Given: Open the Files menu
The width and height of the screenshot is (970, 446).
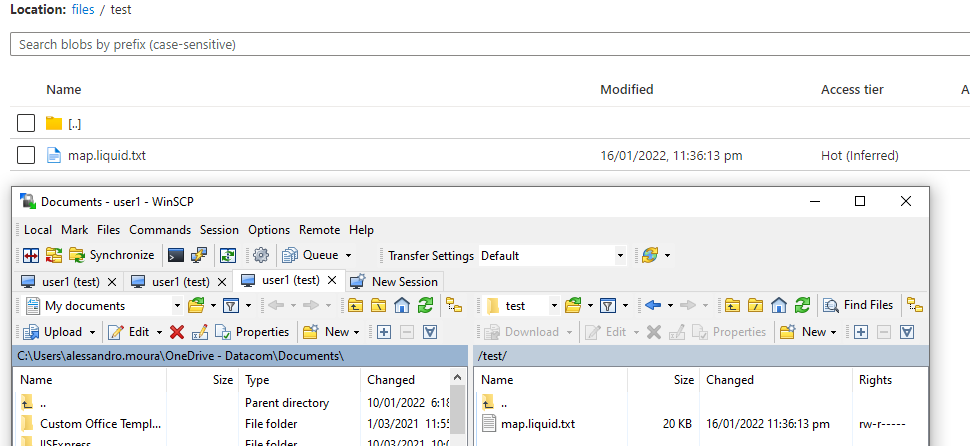Looking at the screenshot, I should pyautogui.click(x=108, y=229).
